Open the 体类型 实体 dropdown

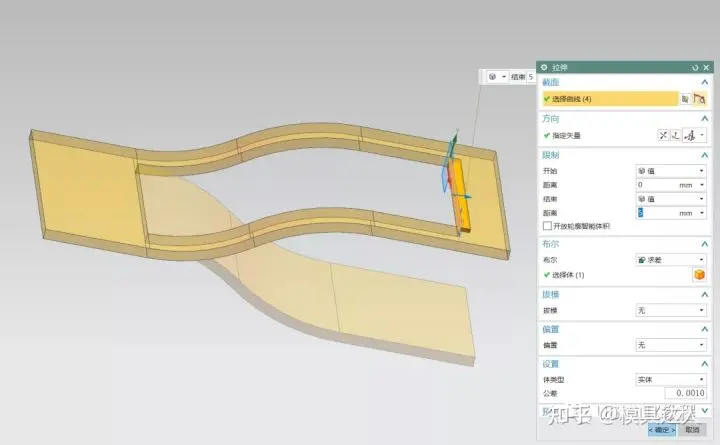pos(670,380)
